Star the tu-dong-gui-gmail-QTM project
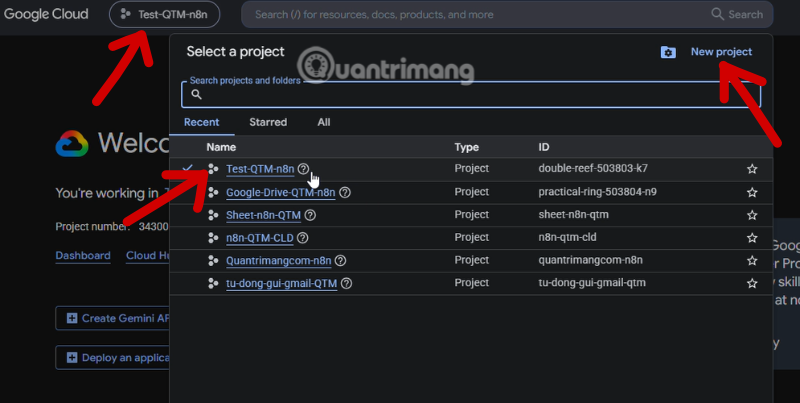Screen dimensions: 800x403 (x=752, y=283)
